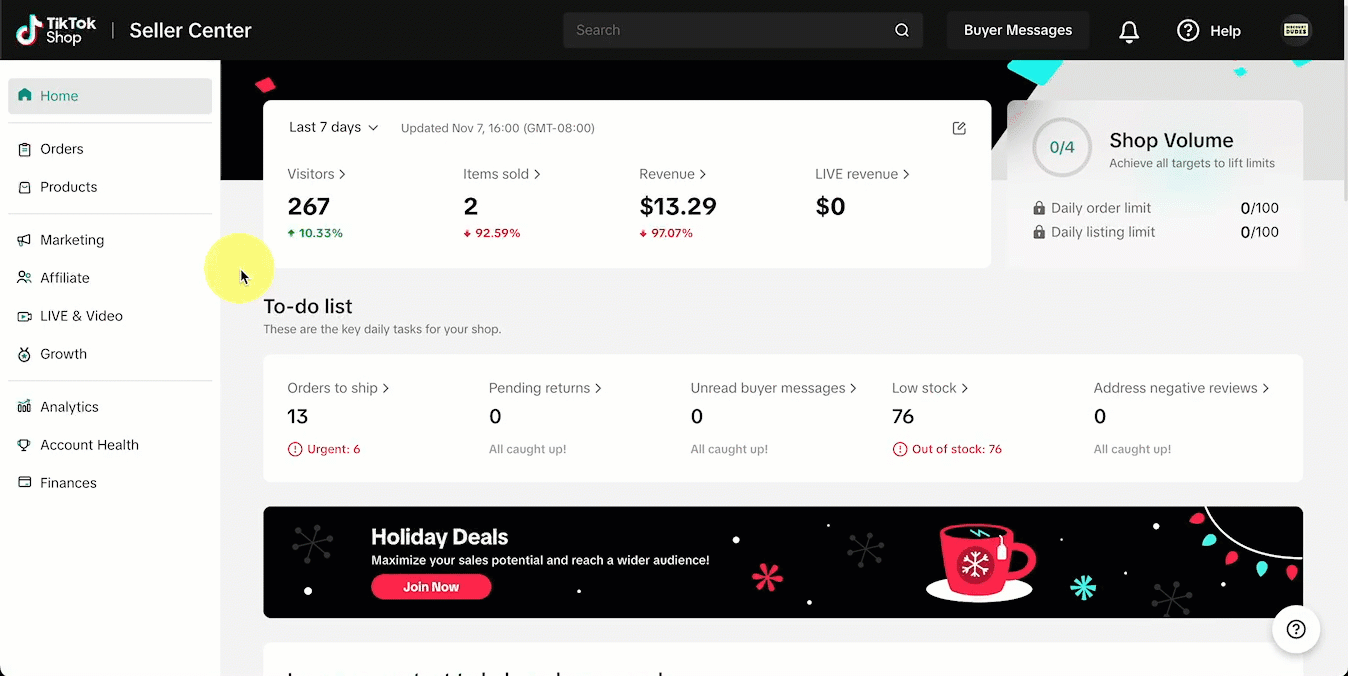Viewport: 1348px width, 676px height.
Task: Select LIVE & Video menu item
Action: [81, 316]
